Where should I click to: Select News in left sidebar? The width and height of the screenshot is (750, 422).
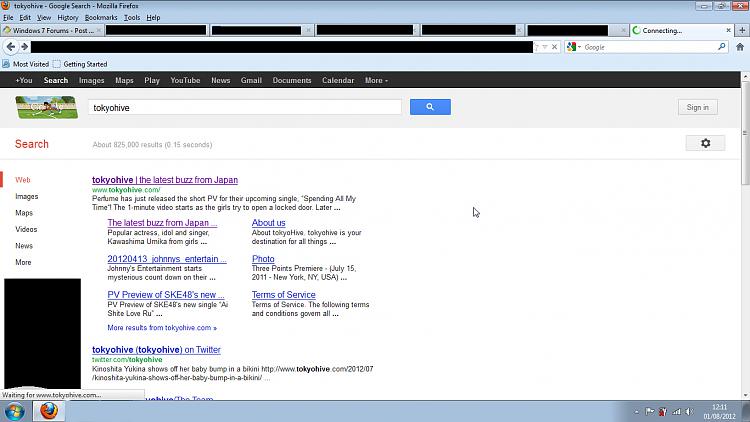pyautogui.click(x=24, y=246)
